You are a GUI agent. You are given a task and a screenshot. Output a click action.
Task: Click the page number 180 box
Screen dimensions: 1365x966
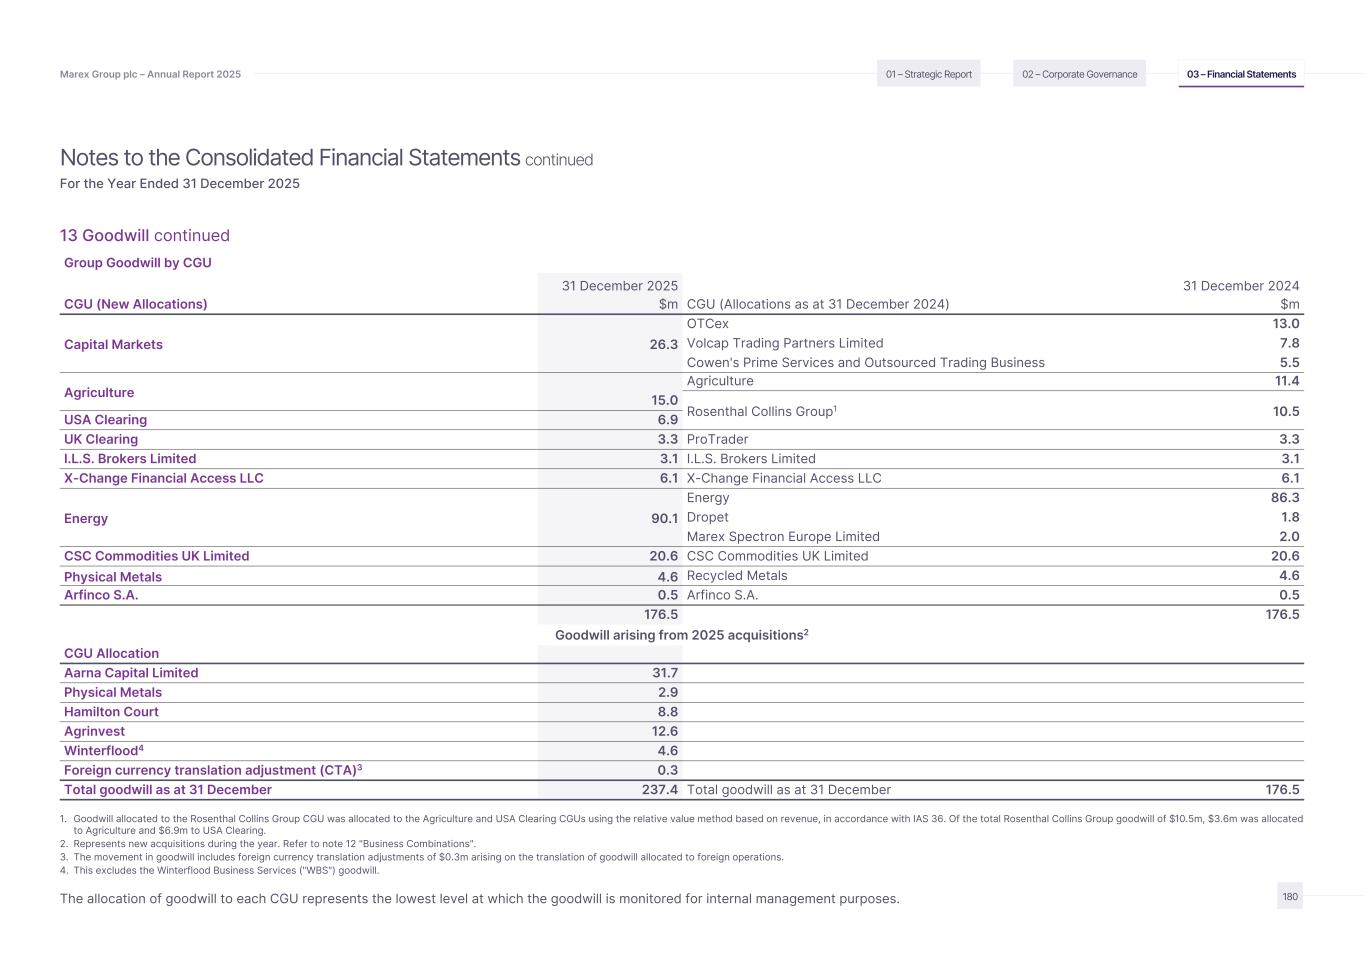pyautogui.click(x=1290, y=896)
